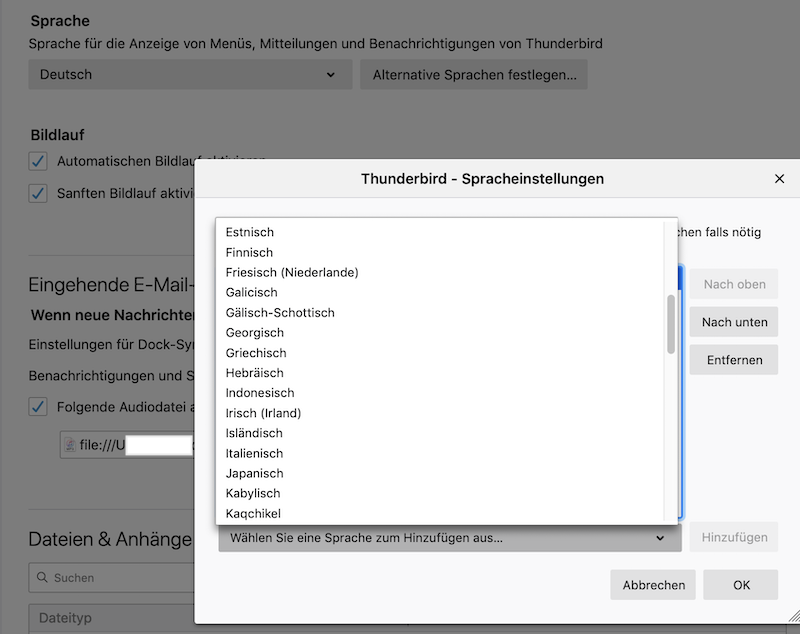Click the dropdown arrow in language selector
The image size is (800, 634).
coord(660,538)
